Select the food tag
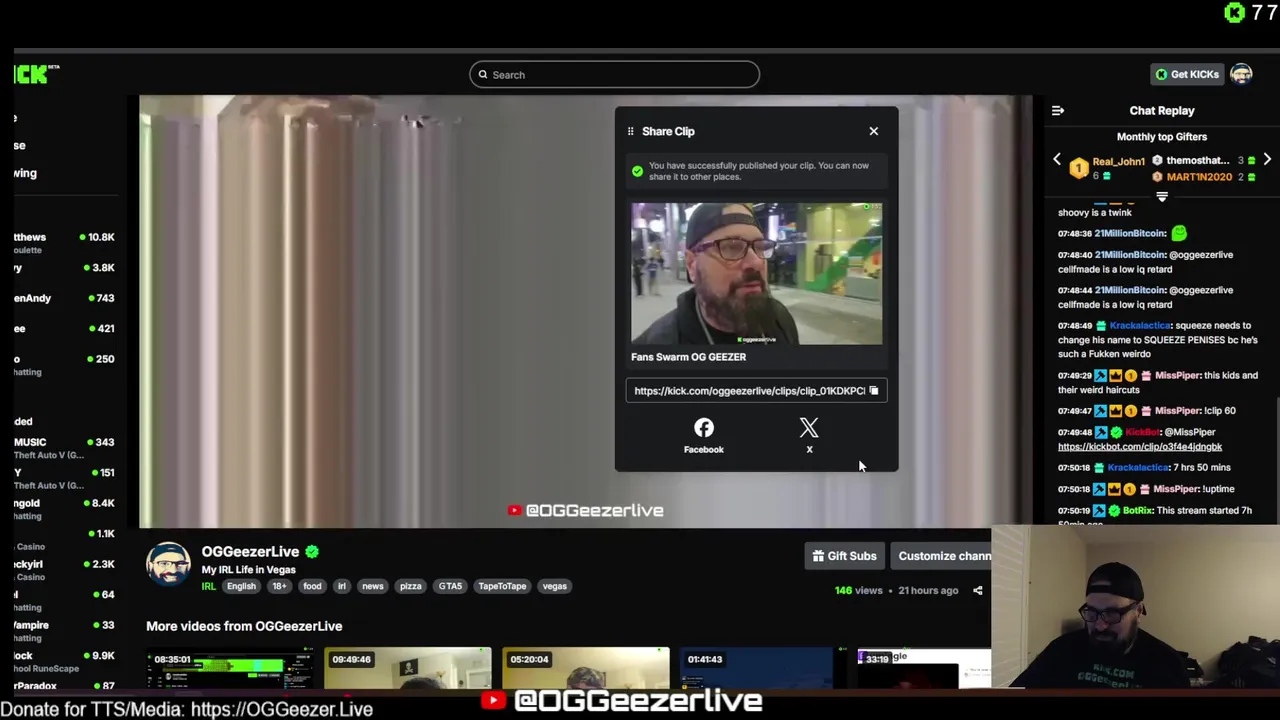The width and height of the screenshot is (1280, 720). click(x=312, y=586)
